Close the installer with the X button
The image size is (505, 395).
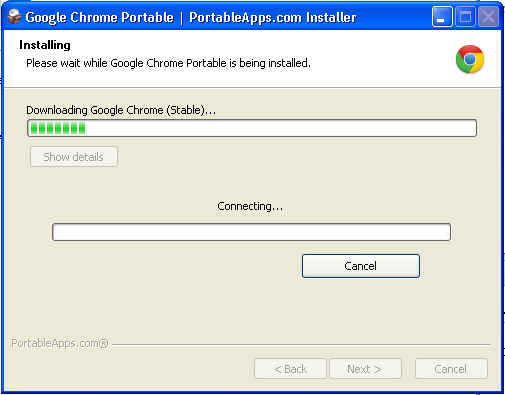pos(488,17)
